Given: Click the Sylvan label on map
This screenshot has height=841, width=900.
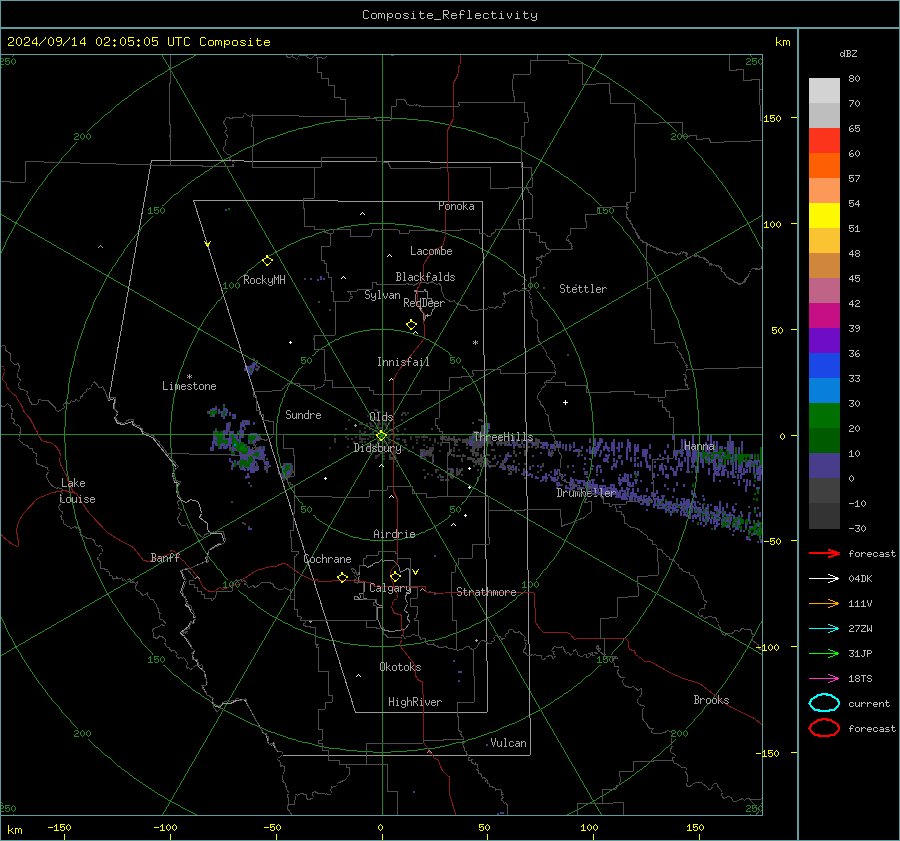Looking at the screenshot, I should pos(382,295).
